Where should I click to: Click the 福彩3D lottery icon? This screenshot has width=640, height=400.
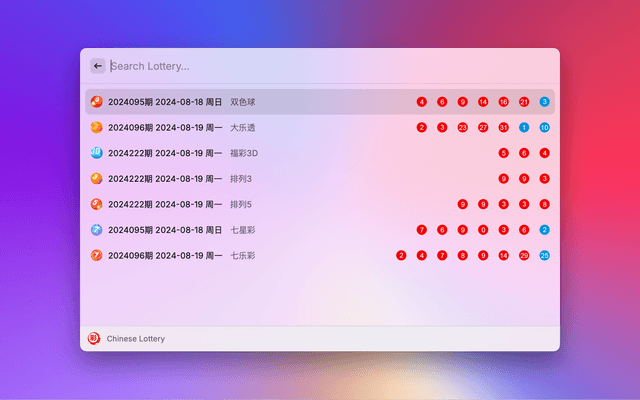pyautogui.click(x=96, y=153)
